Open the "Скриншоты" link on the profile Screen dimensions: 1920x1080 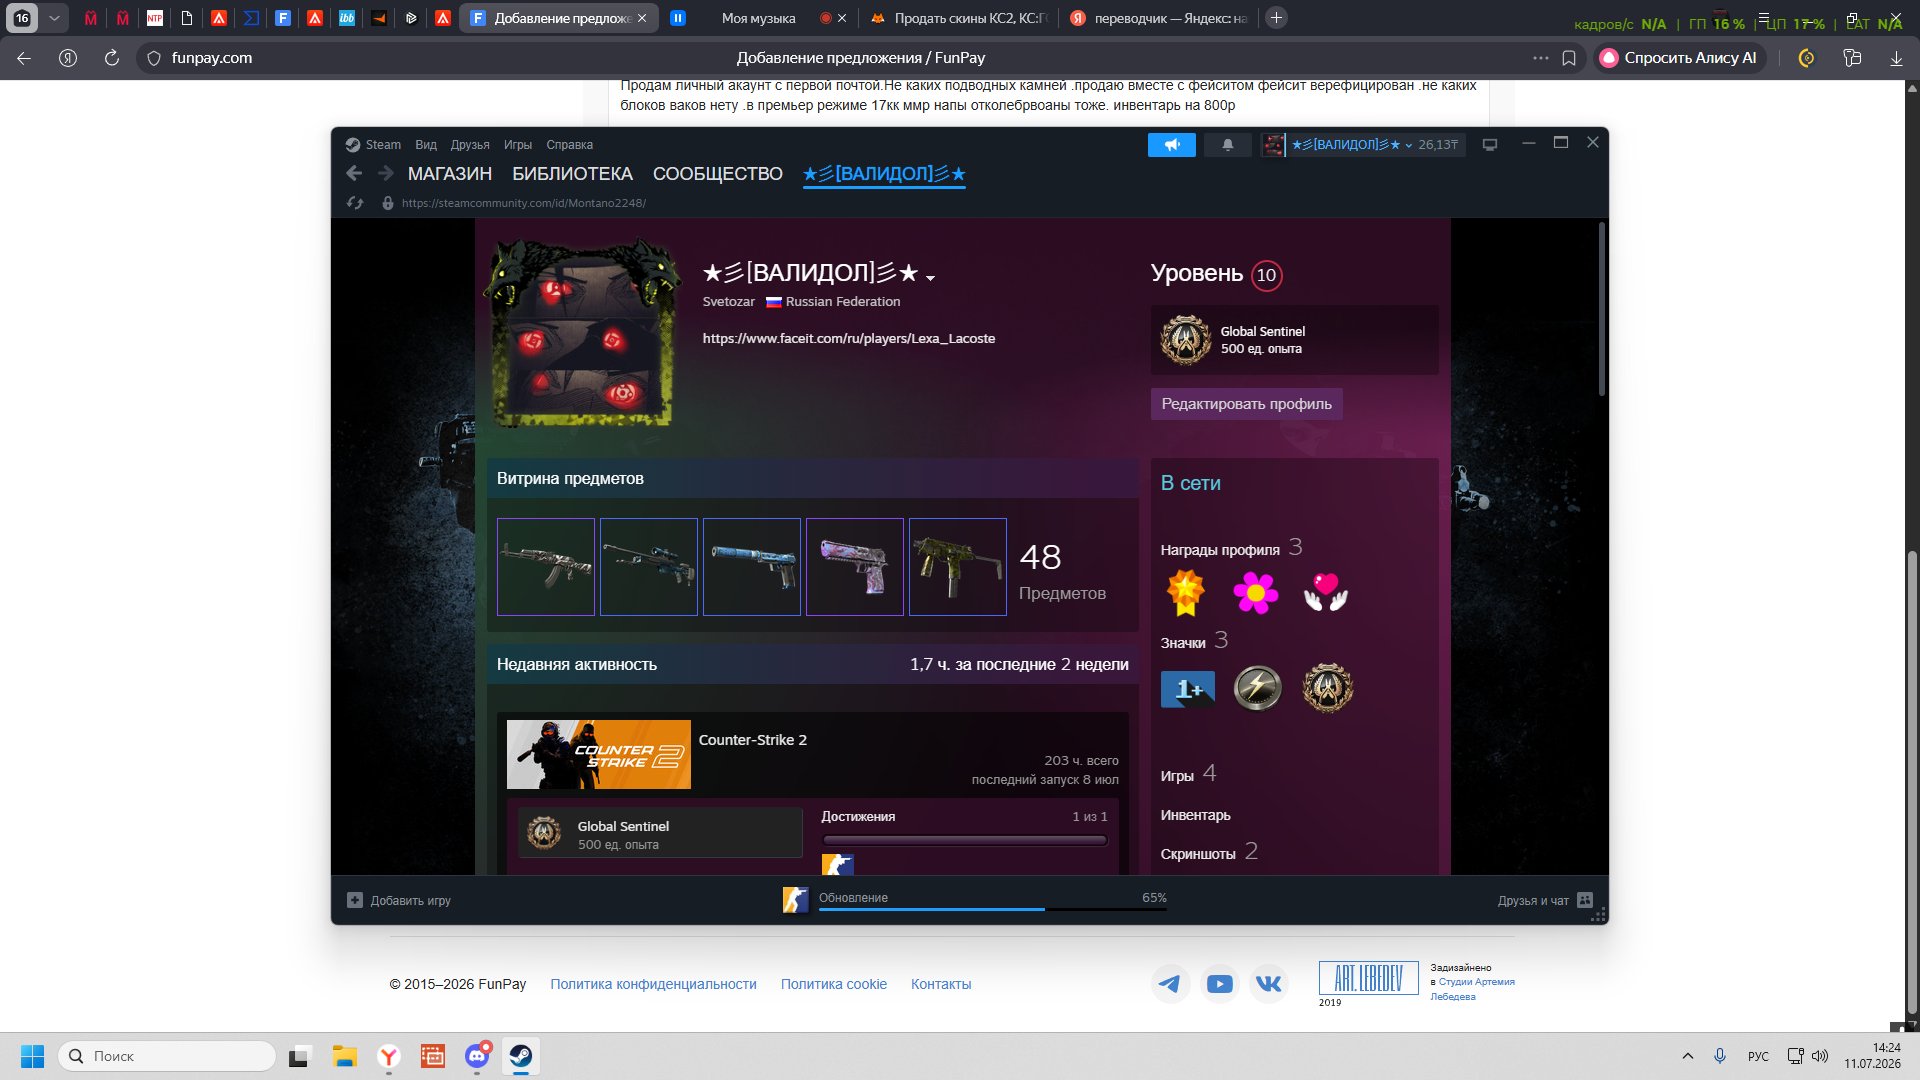(1198, 854)
